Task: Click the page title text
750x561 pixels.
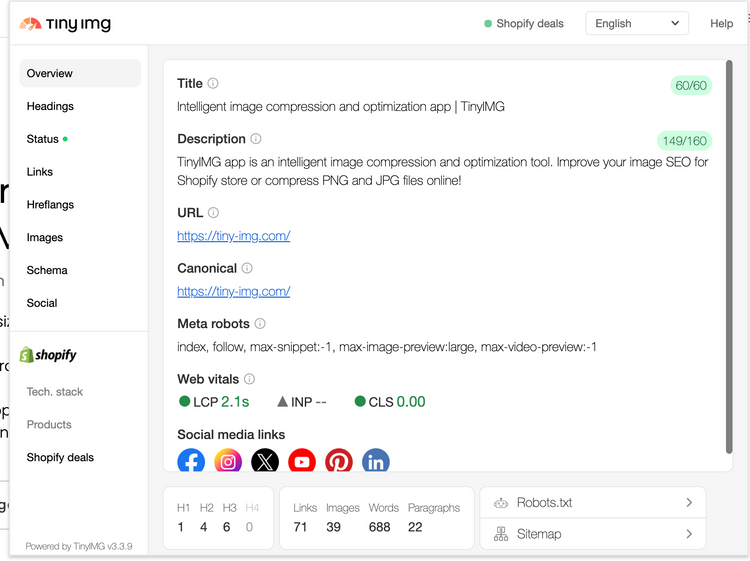Action: tap(341, 107)
